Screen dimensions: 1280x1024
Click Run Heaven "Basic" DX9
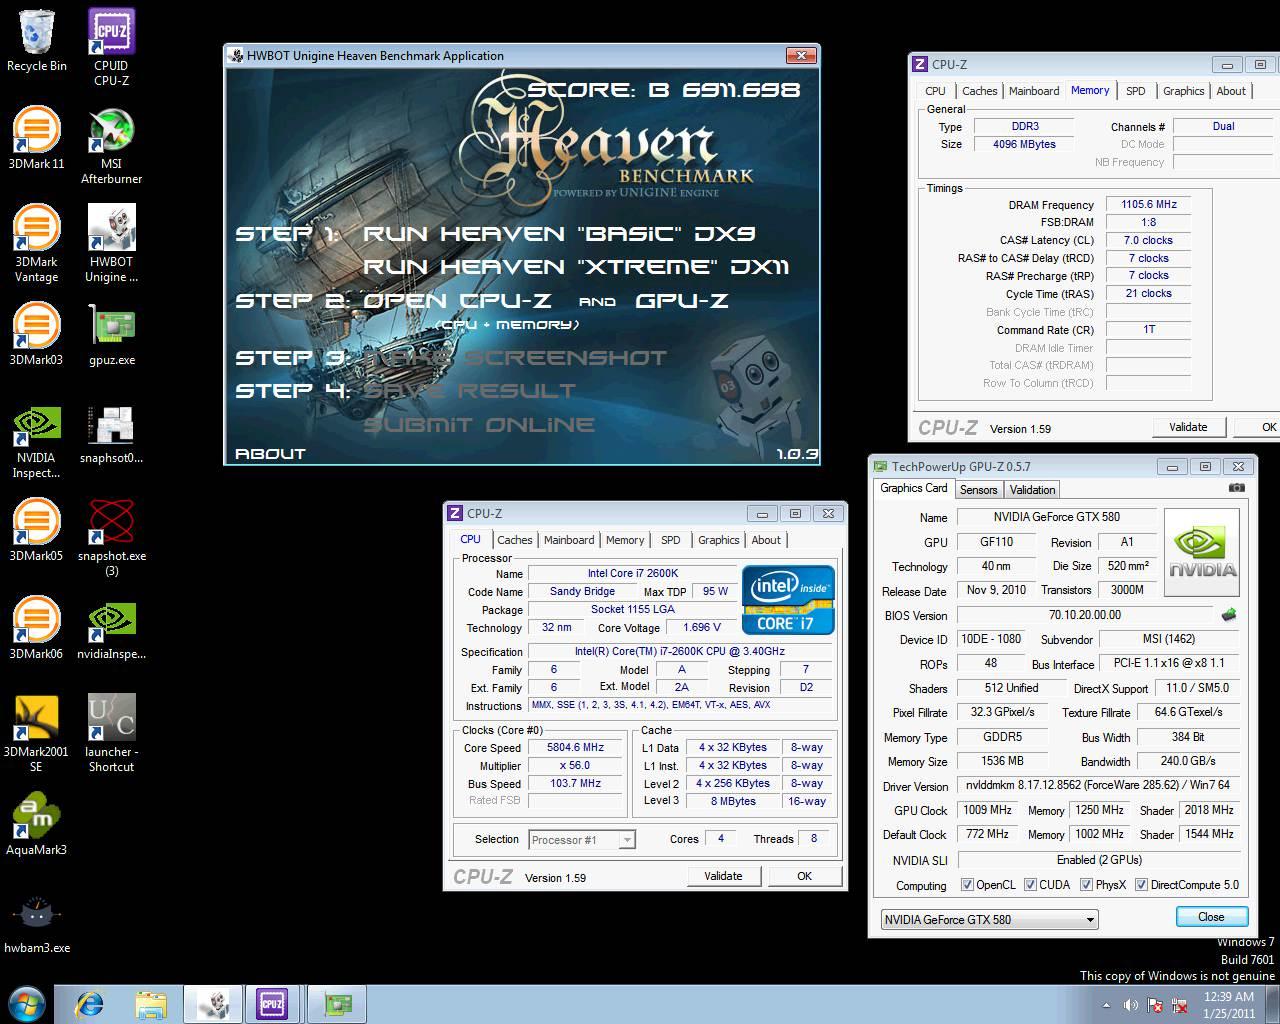pos(558,233)
